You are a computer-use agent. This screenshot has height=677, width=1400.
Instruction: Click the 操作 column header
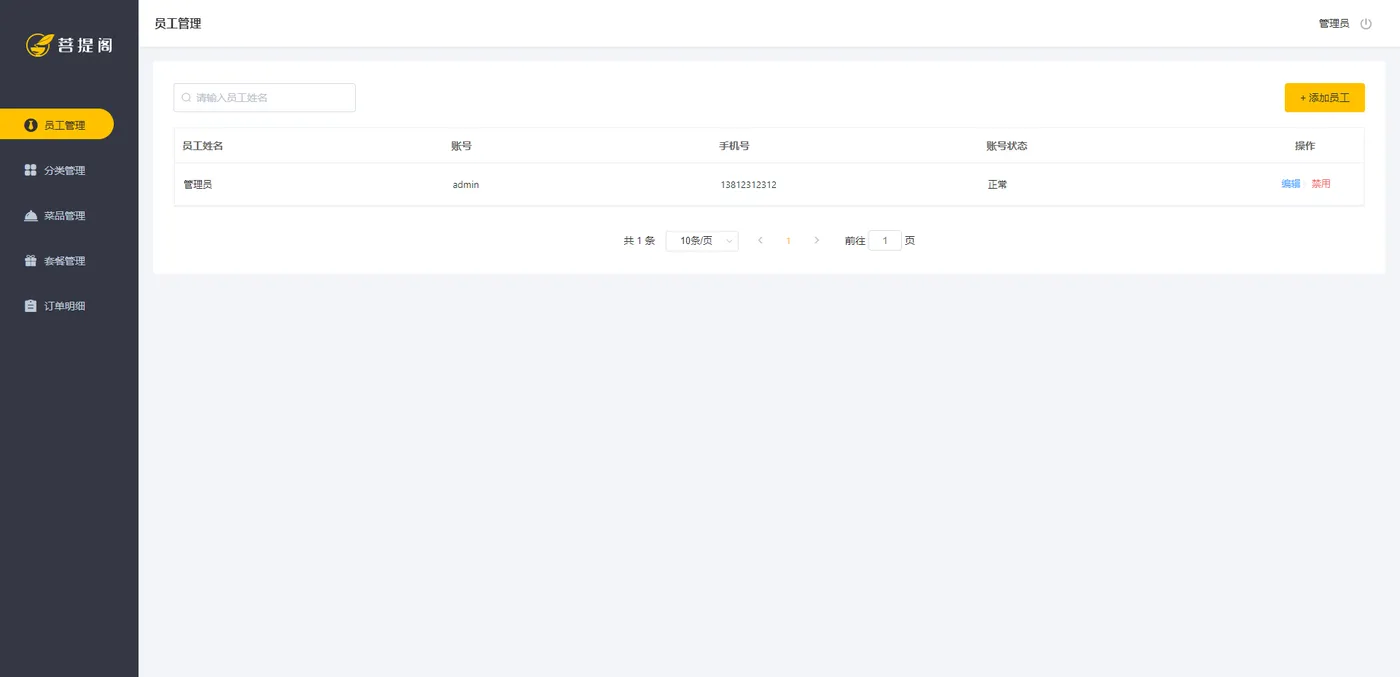[x=1305, y=146]
